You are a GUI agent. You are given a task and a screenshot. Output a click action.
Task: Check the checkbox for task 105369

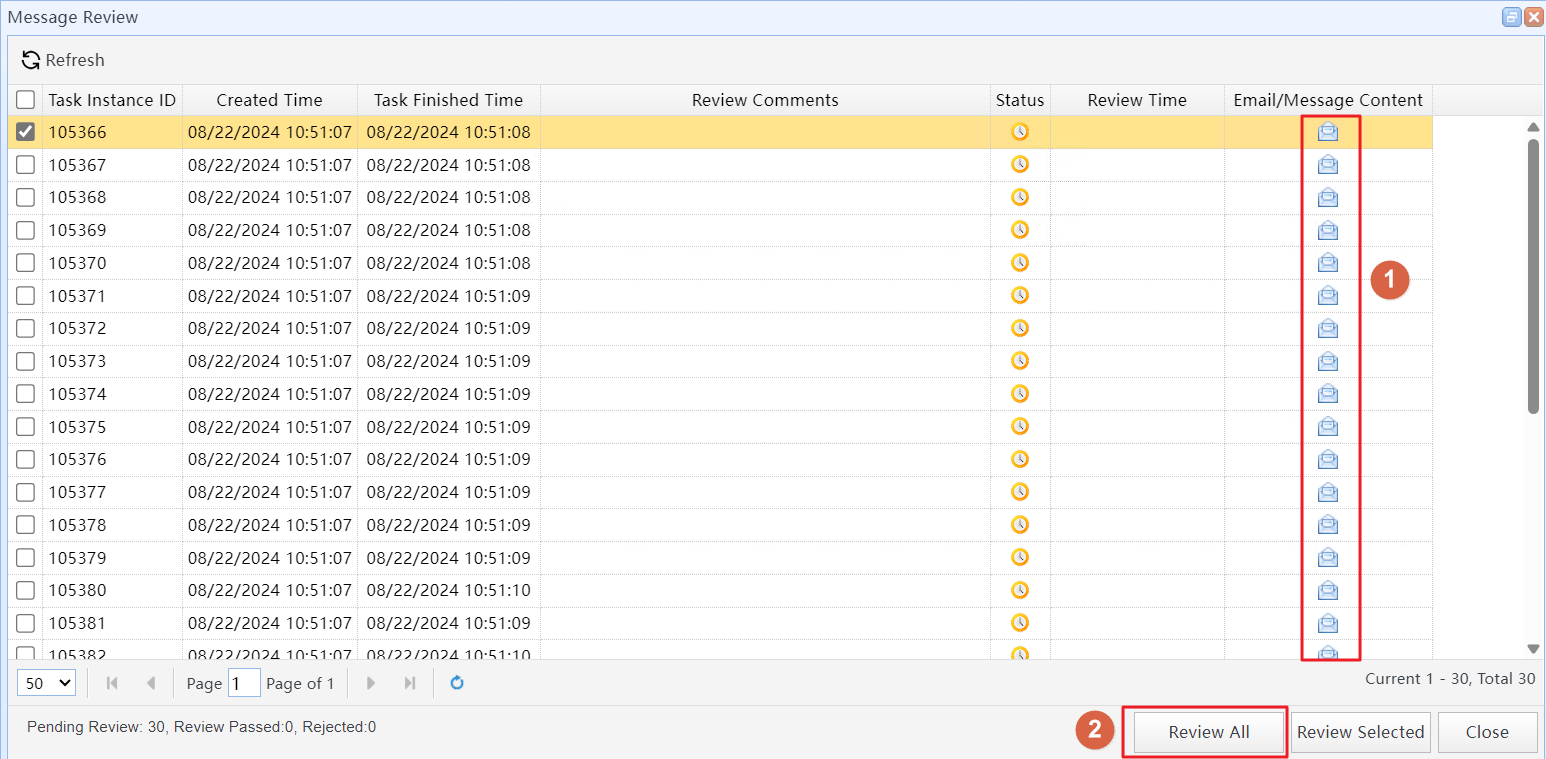click(x=26, y=230)
